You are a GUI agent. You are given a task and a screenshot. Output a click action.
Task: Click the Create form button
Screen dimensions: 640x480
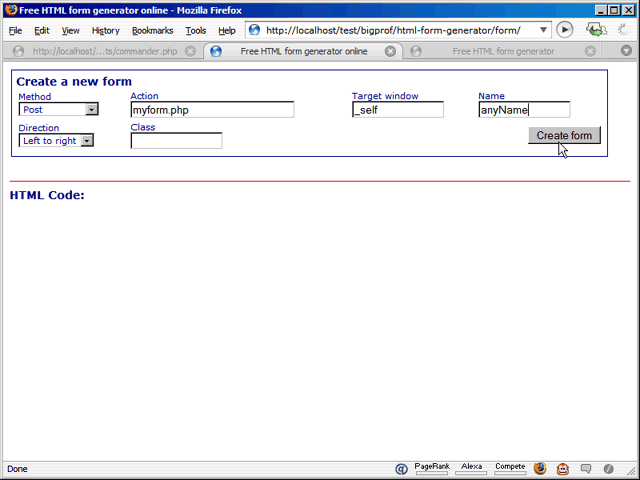[x=564, y=136]
